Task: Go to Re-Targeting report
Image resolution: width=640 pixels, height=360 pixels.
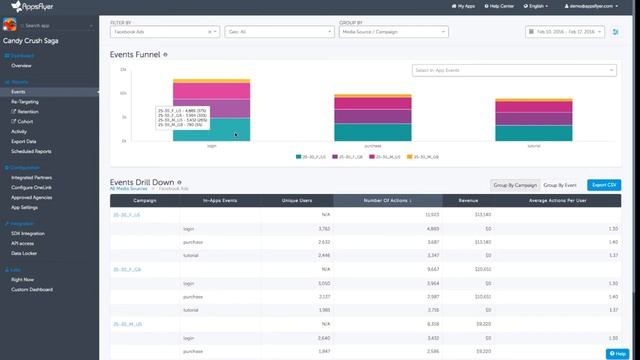Action: (25, 102)
